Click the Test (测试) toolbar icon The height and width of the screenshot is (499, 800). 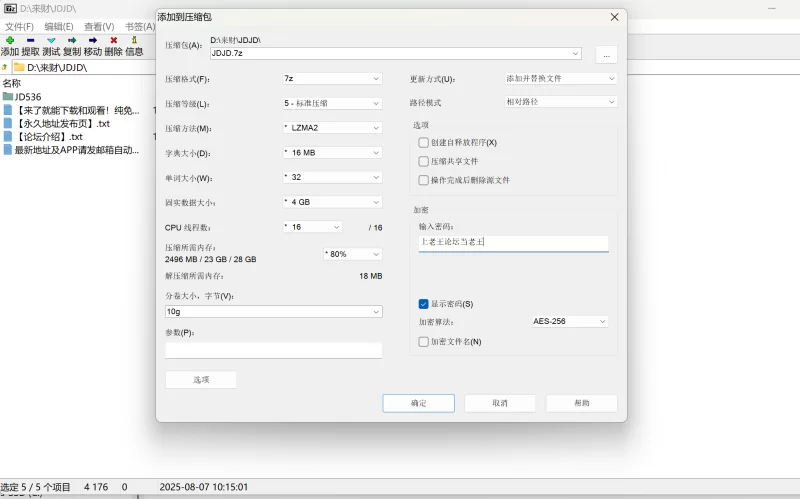pyautogui.click(x=51, y=40)
